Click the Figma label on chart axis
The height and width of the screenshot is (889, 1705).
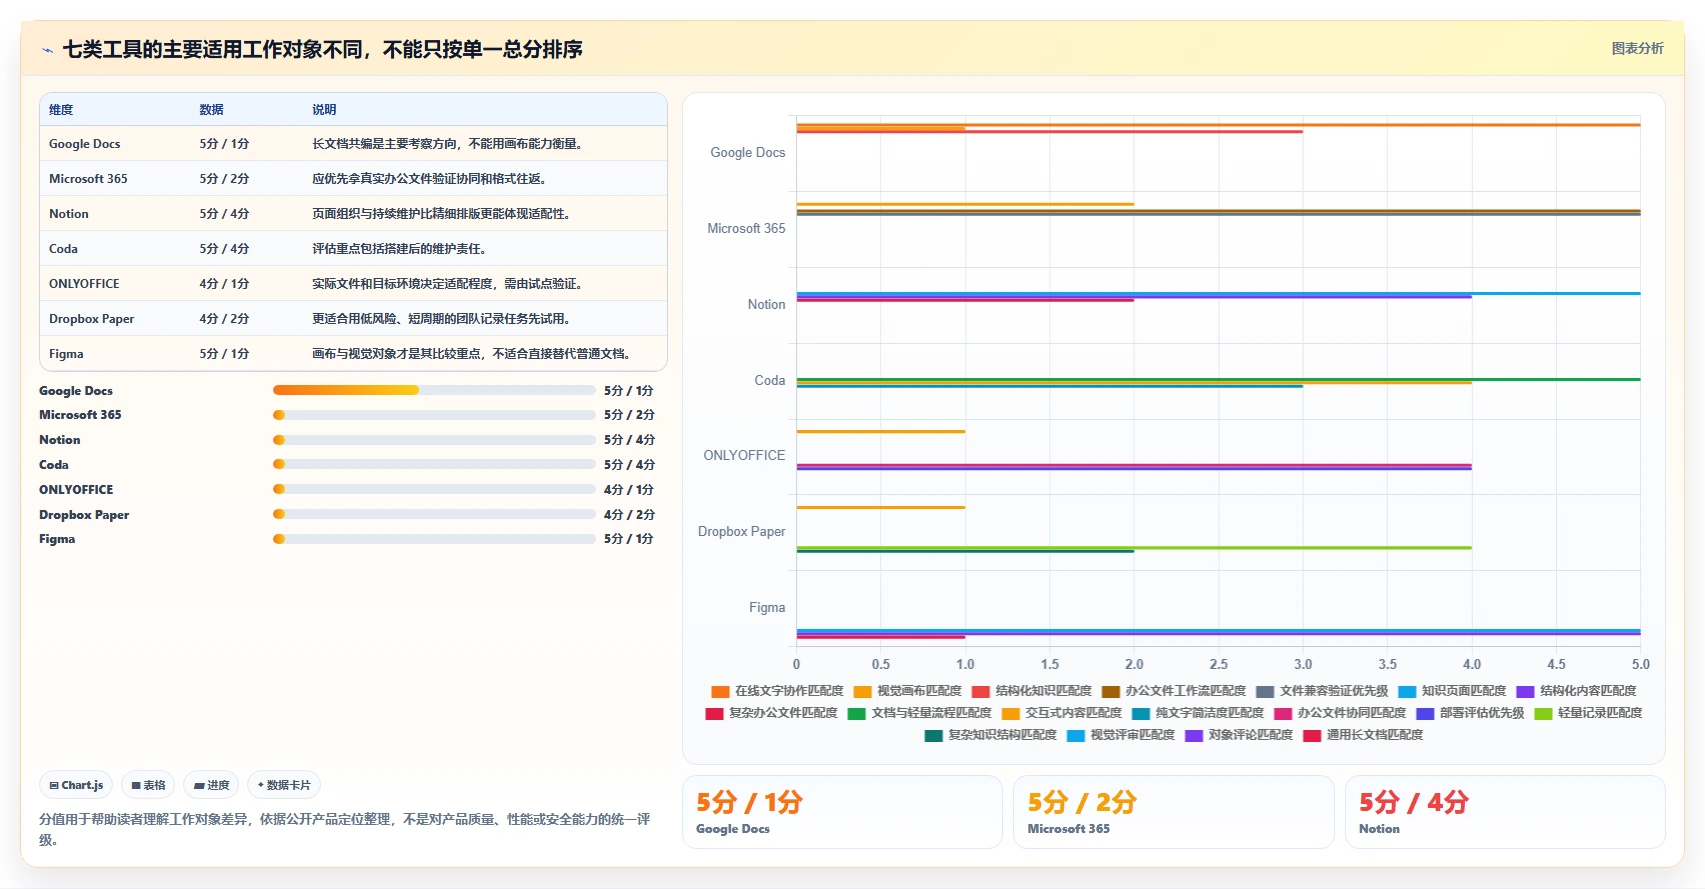(767, 608)
